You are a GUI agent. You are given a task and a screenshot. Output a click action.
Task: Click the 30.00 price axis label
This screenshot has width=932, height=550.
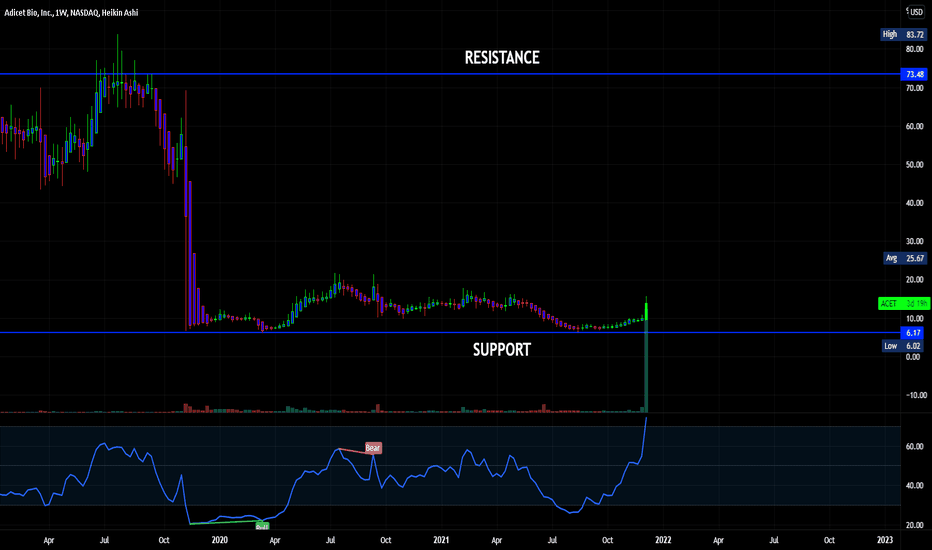[914, 241]
